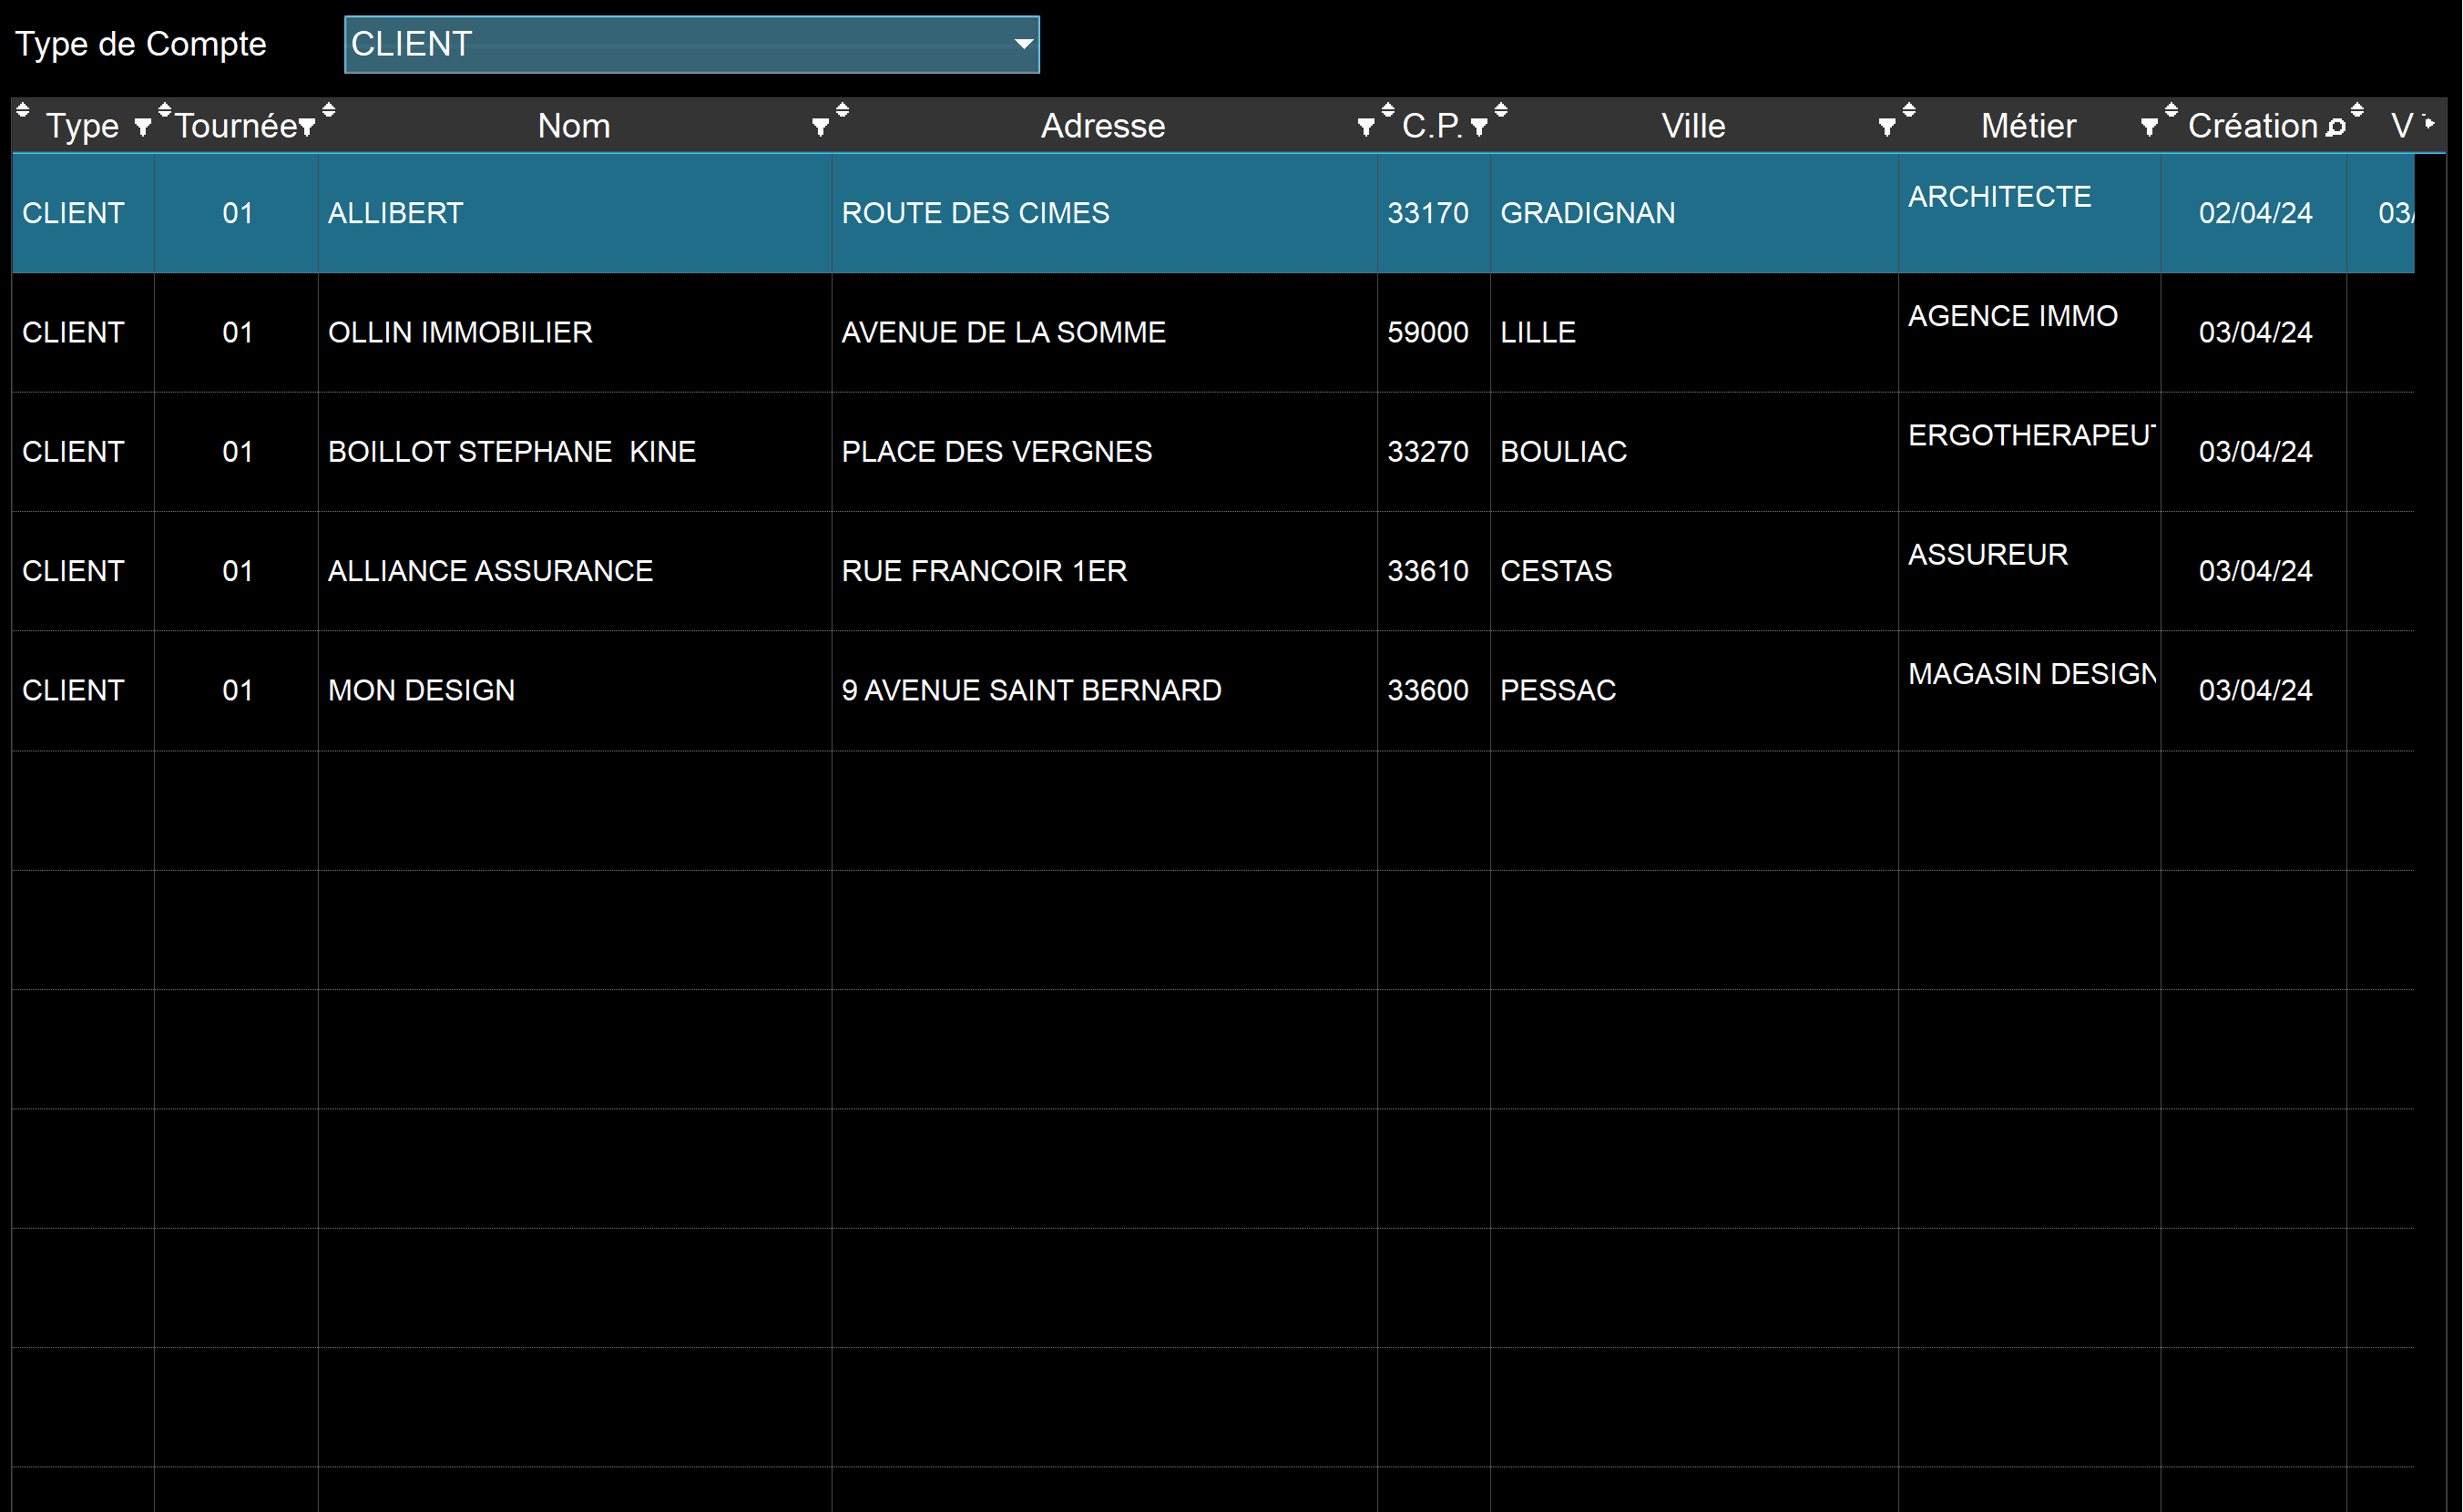
Task: Click the ROUTE DES CIMES address cell
Action: point(1104,213)
